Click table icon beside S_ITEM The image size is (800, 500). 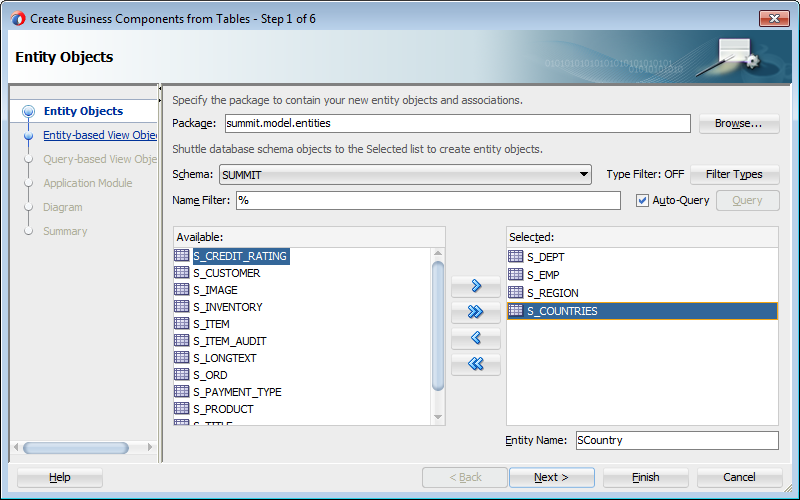pos(182,323)
